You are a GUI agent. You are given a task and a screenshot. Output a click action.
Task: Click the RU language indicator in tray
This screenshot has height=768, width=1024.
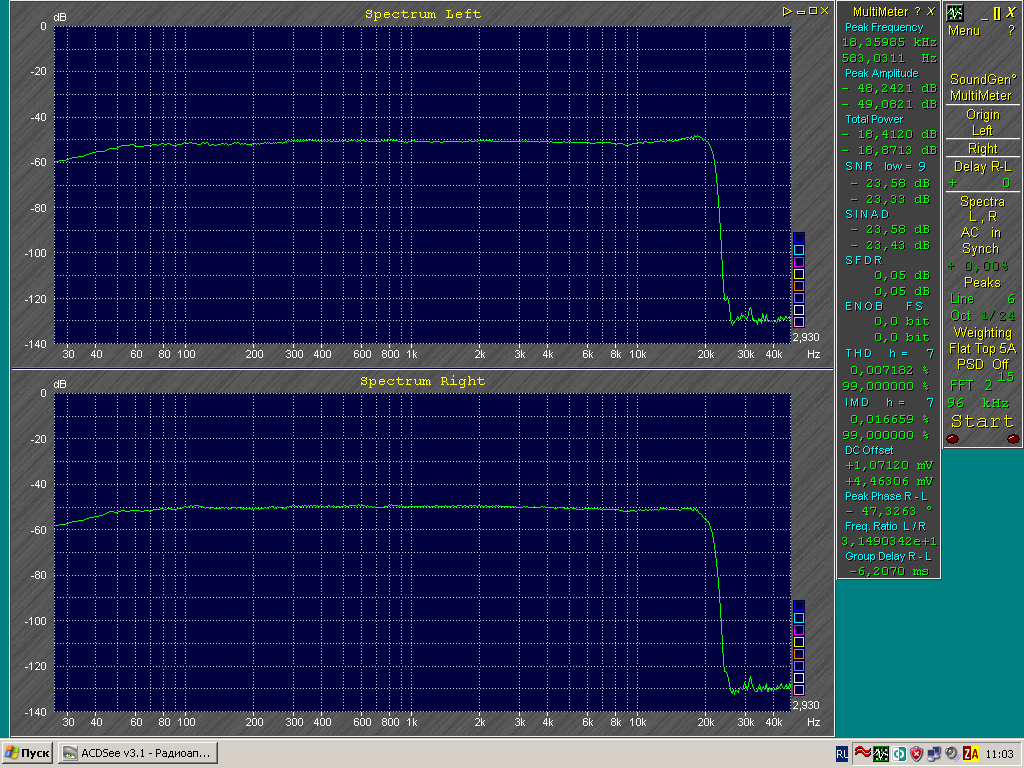click(842, 753)
